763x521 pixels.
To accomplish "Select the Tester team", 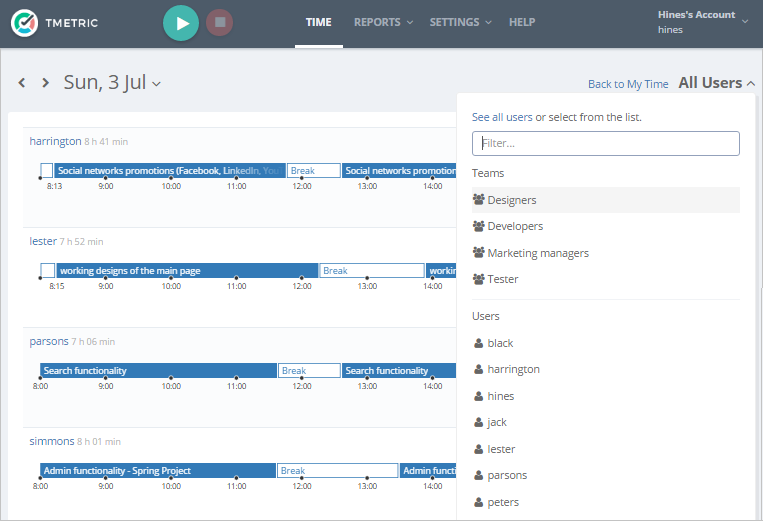I will (606, 279).
